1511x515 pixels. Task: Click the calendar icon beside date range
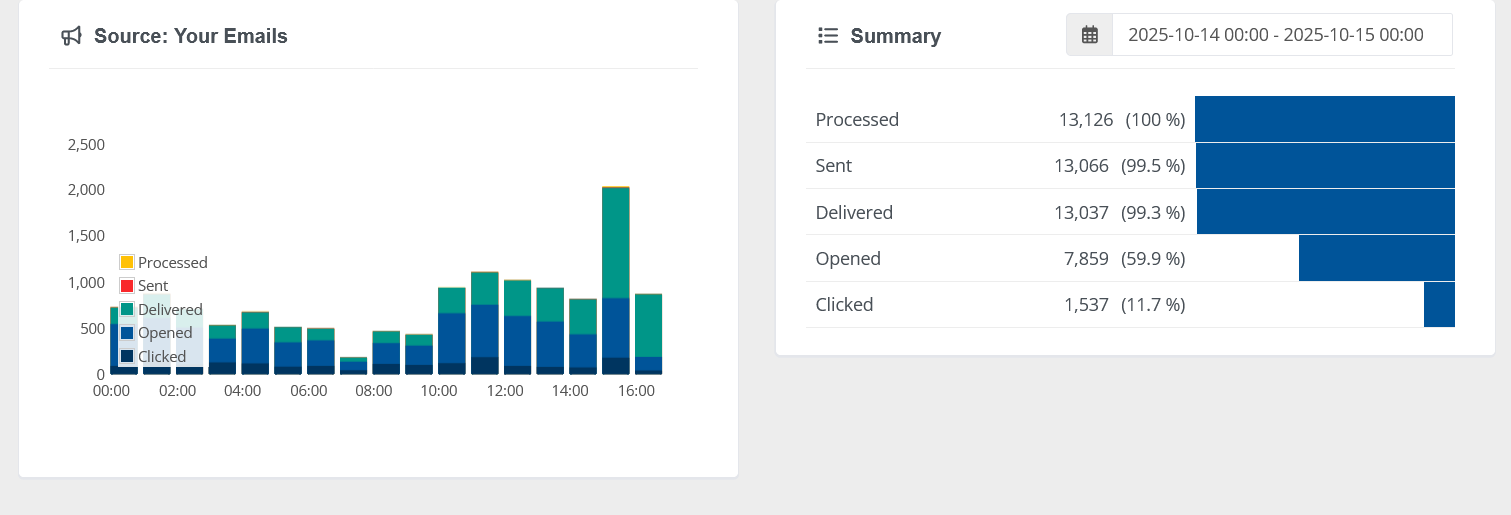pos(1089,35)
